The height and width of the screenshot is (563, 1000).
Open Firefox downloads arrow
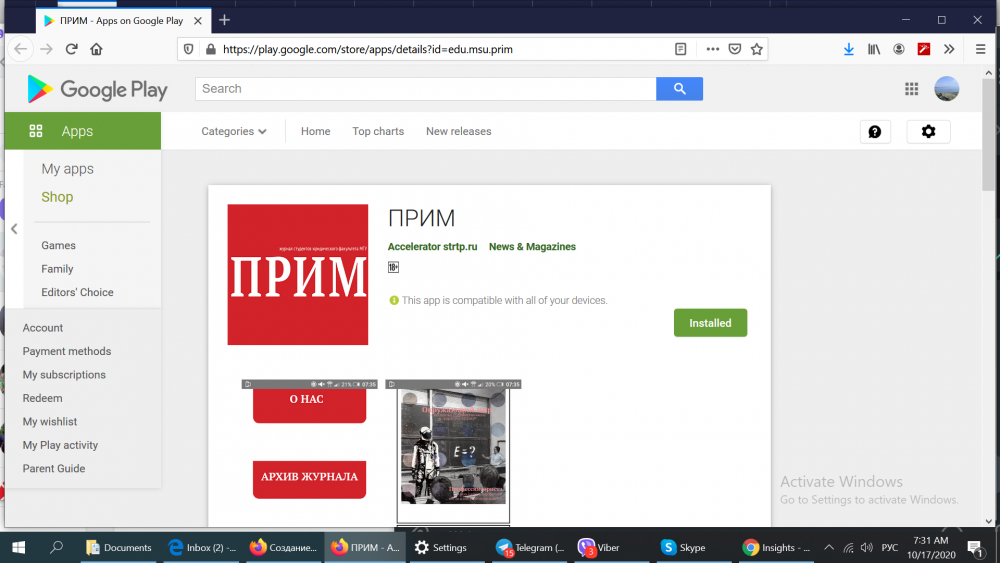click(848, 49)
